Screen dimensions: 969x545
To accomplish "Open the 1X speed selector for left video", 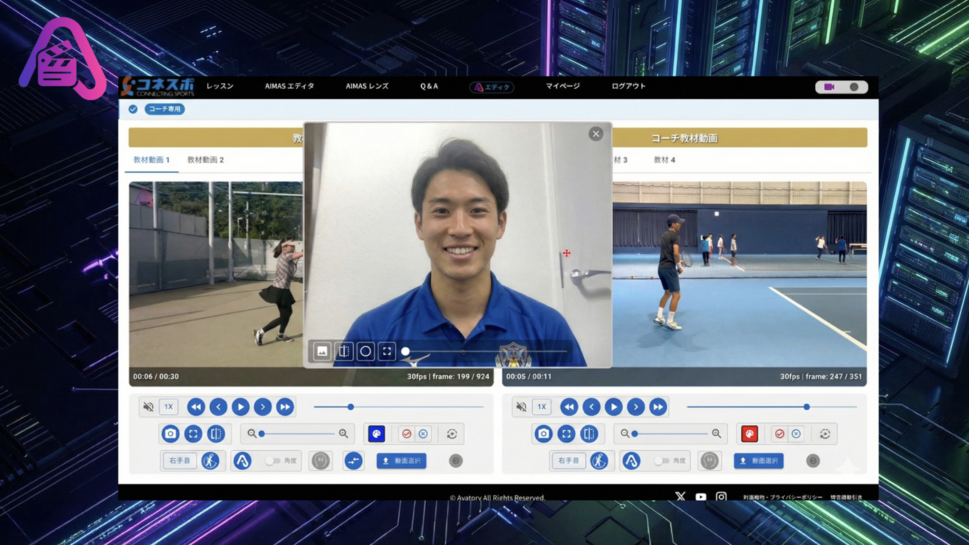I will pyautogui.click(x=168, y=407).
